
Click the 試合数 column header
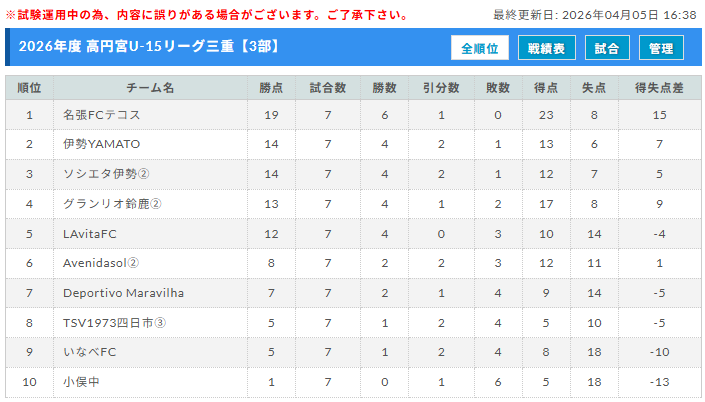tap(327, 87)
